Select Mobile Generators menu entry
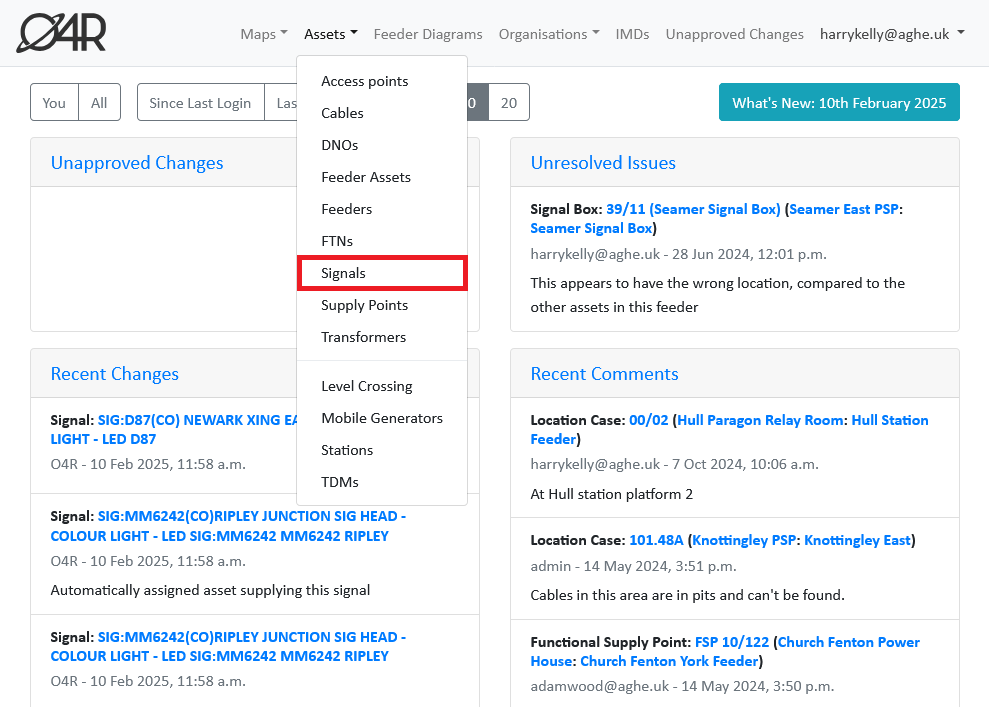989x707 pixels. pos(382,418)
